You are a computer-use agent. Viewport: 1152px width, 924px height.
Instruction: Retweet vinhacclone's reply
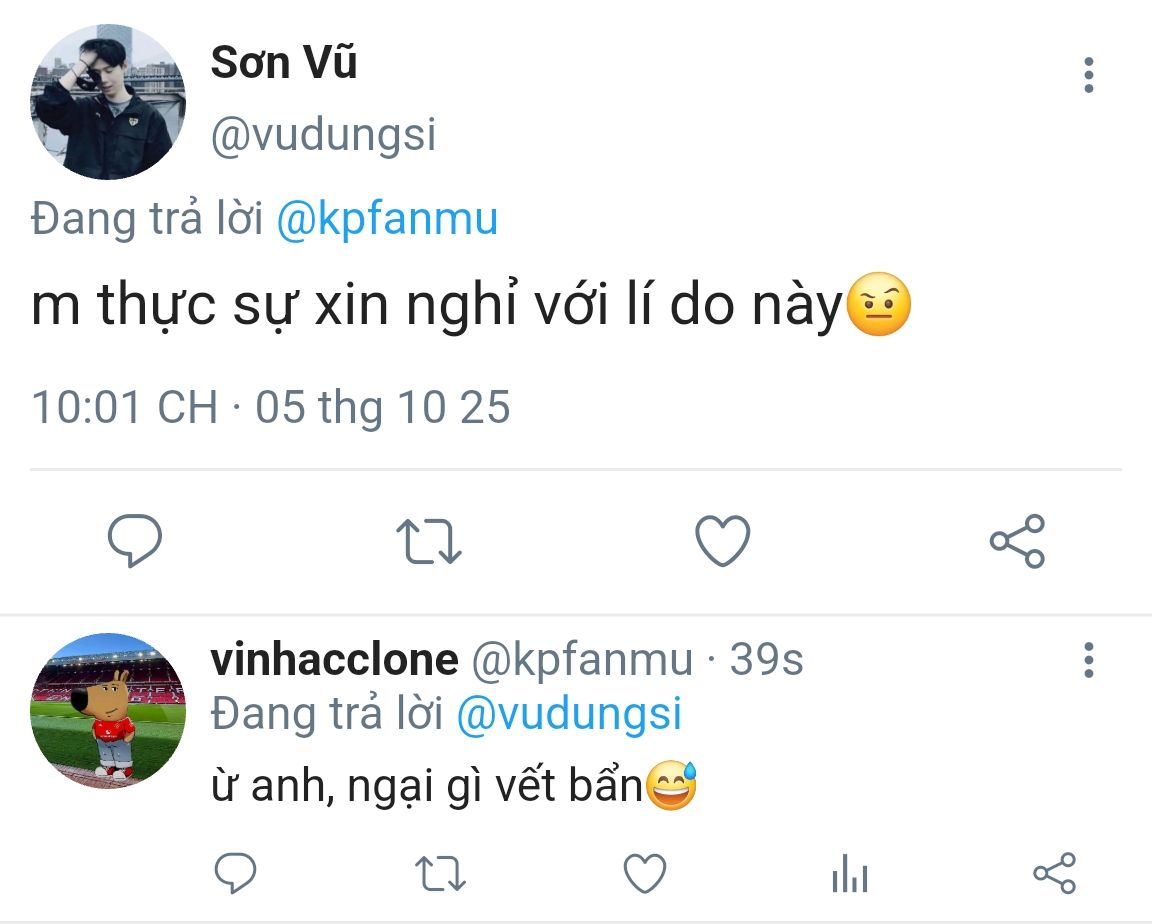click(x=440, y=873)
